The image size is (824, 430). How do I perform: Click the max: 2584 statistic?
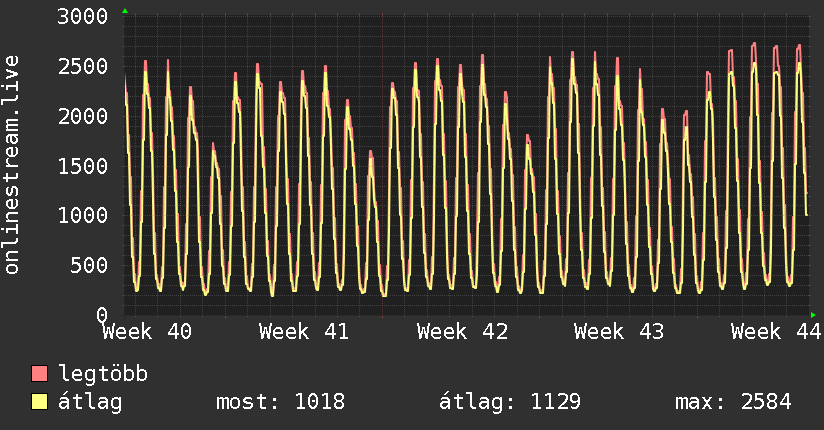coord(734,402)
